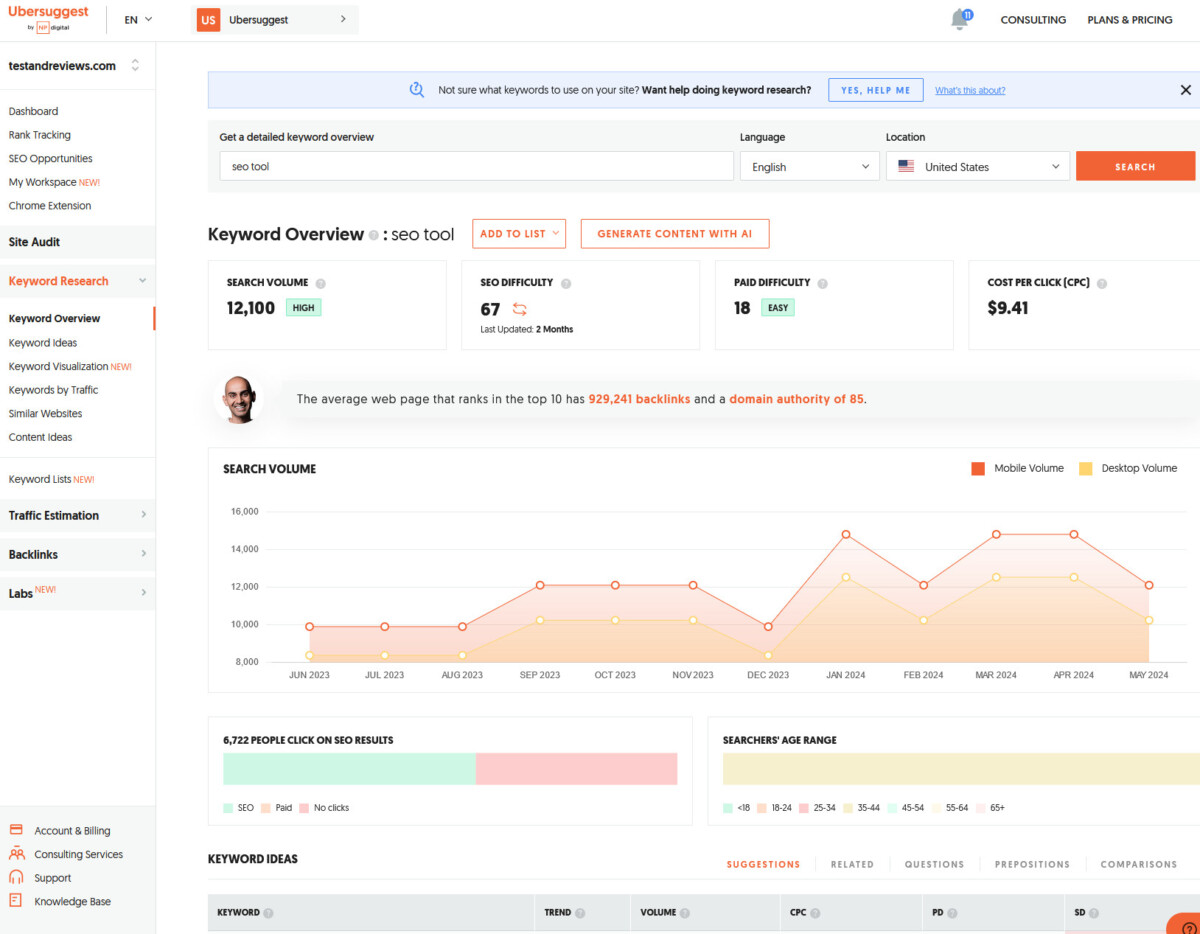Switch to the Related tab

coord(852,864)
